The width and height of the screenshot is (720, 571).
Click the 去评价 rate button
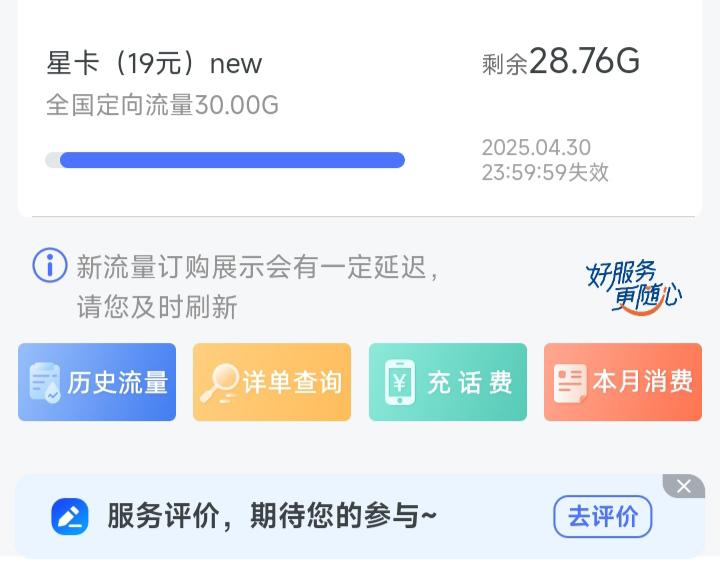coord(602,516)
